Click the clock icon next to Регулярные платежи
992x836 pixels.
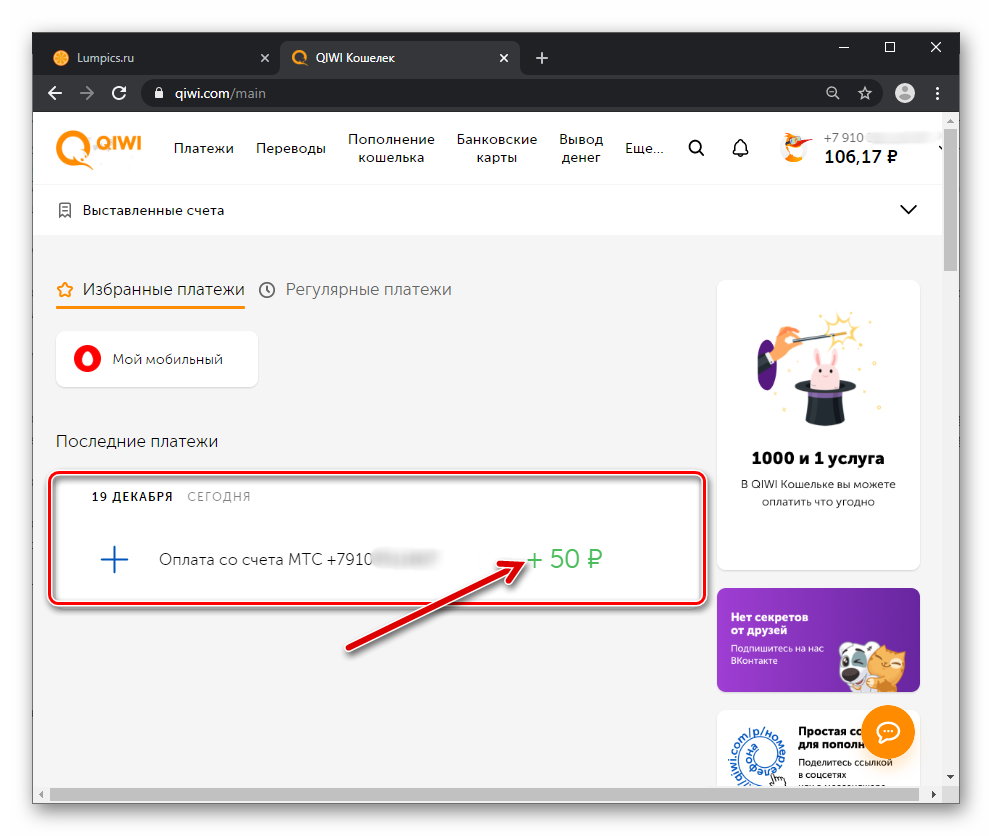tap(267, 290)
